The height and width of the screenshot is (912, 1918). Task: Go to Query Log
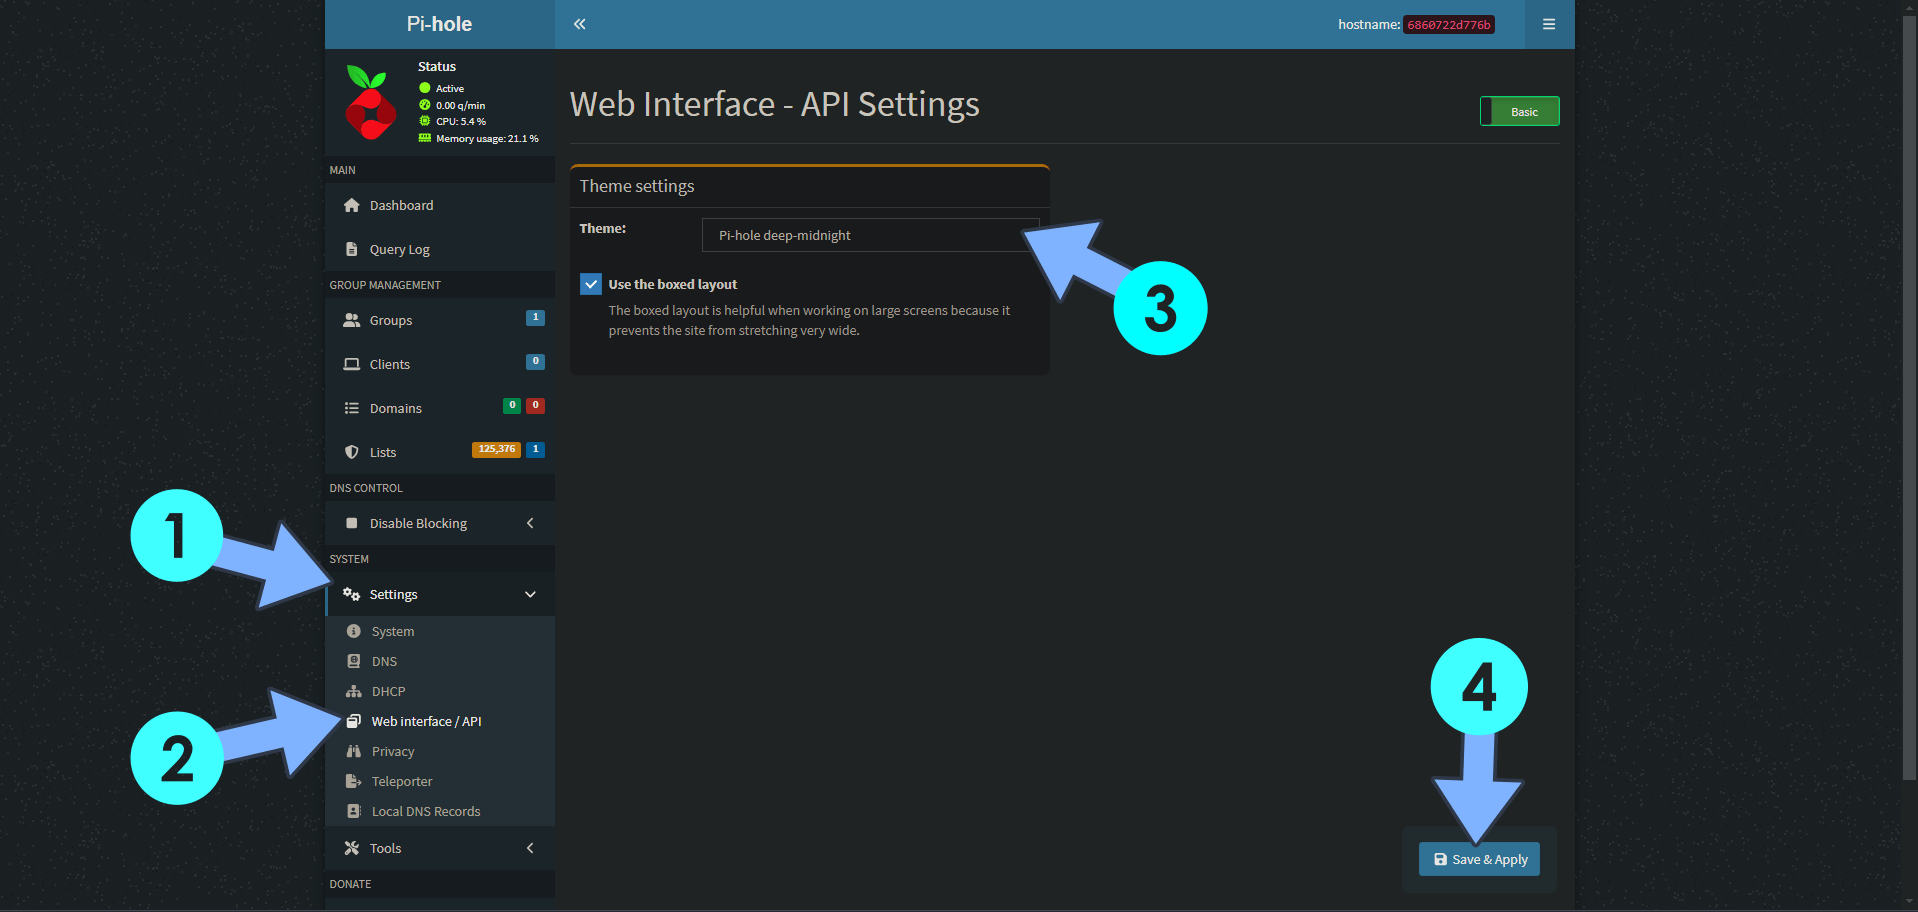click(x=440, y=249)
